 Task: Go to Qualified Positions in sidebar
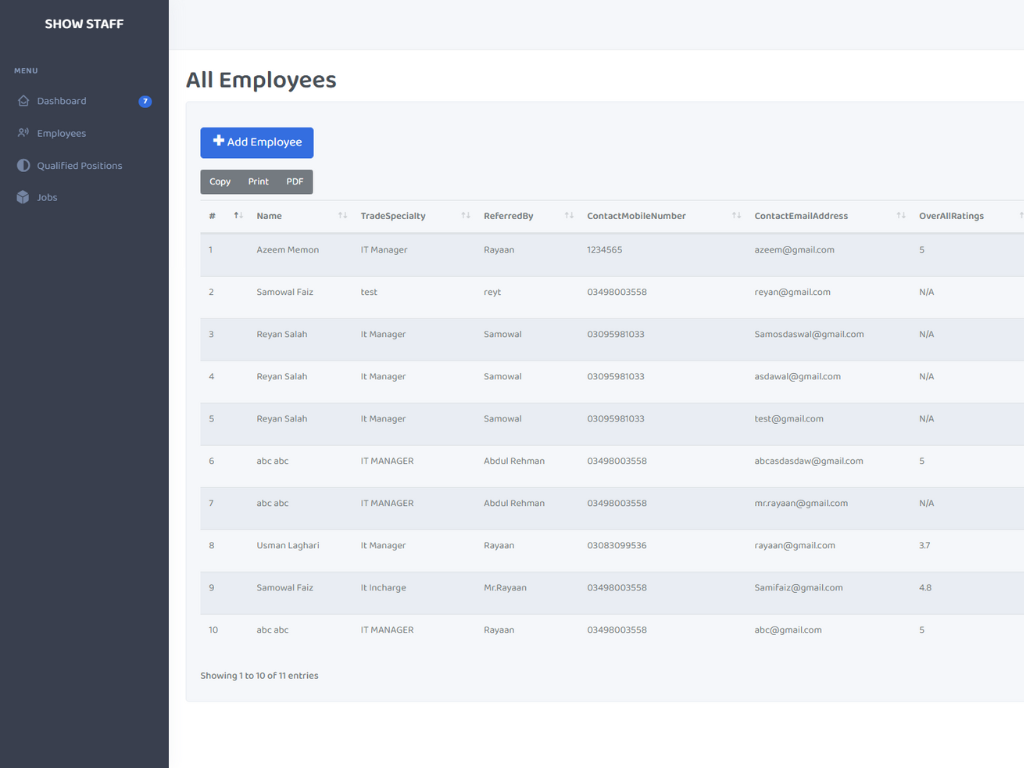pyautogui.click(x=79, y=165)
